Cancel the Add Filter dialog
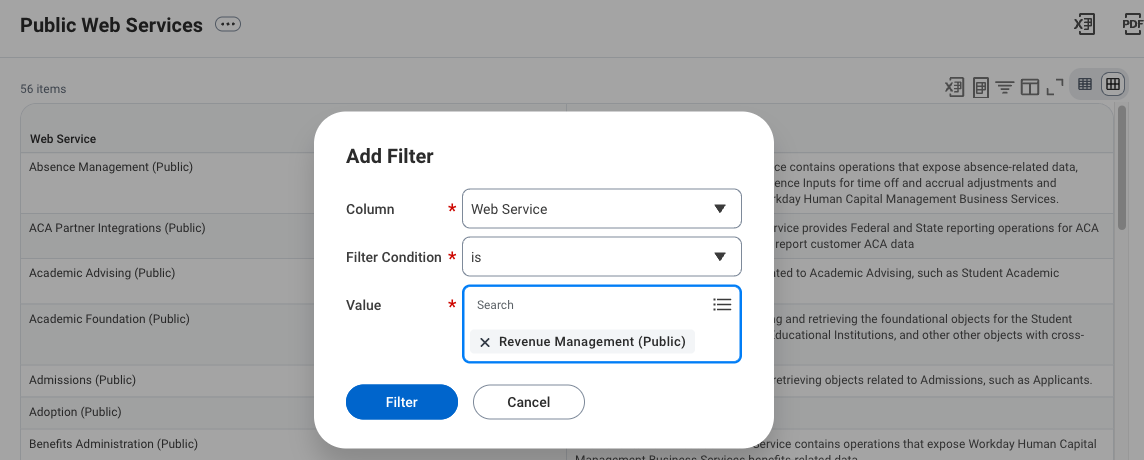Image resolution: width=1144 pixels, height=460 pixels. [x=529, y=402]
